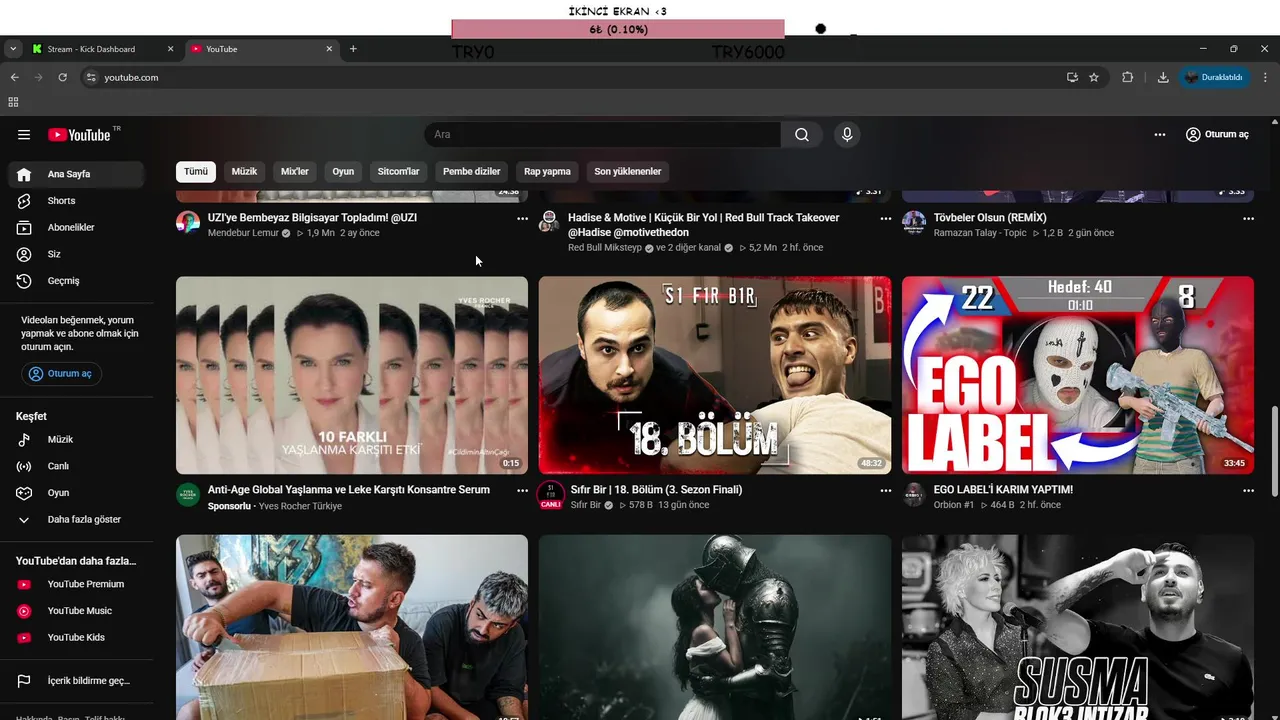
Task: Open EGO LABEL'İ KARIM YAPTIM! title
Action: (1003, 490)
